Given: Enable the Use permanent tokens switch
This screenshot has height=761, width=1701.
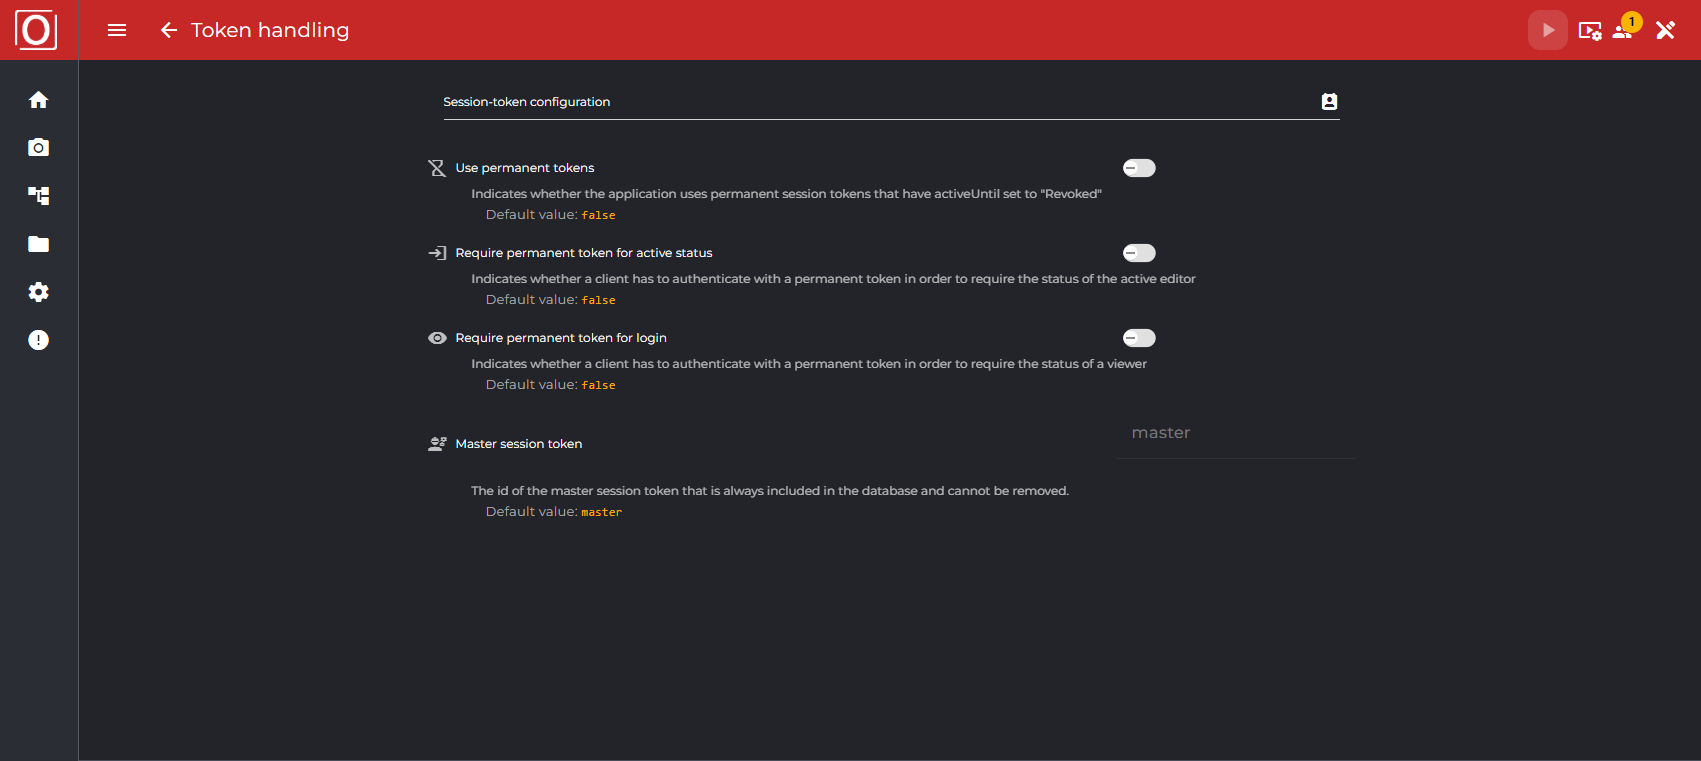Looking at the screenshot, I should pyautogui.click(x=1138, y=167).
